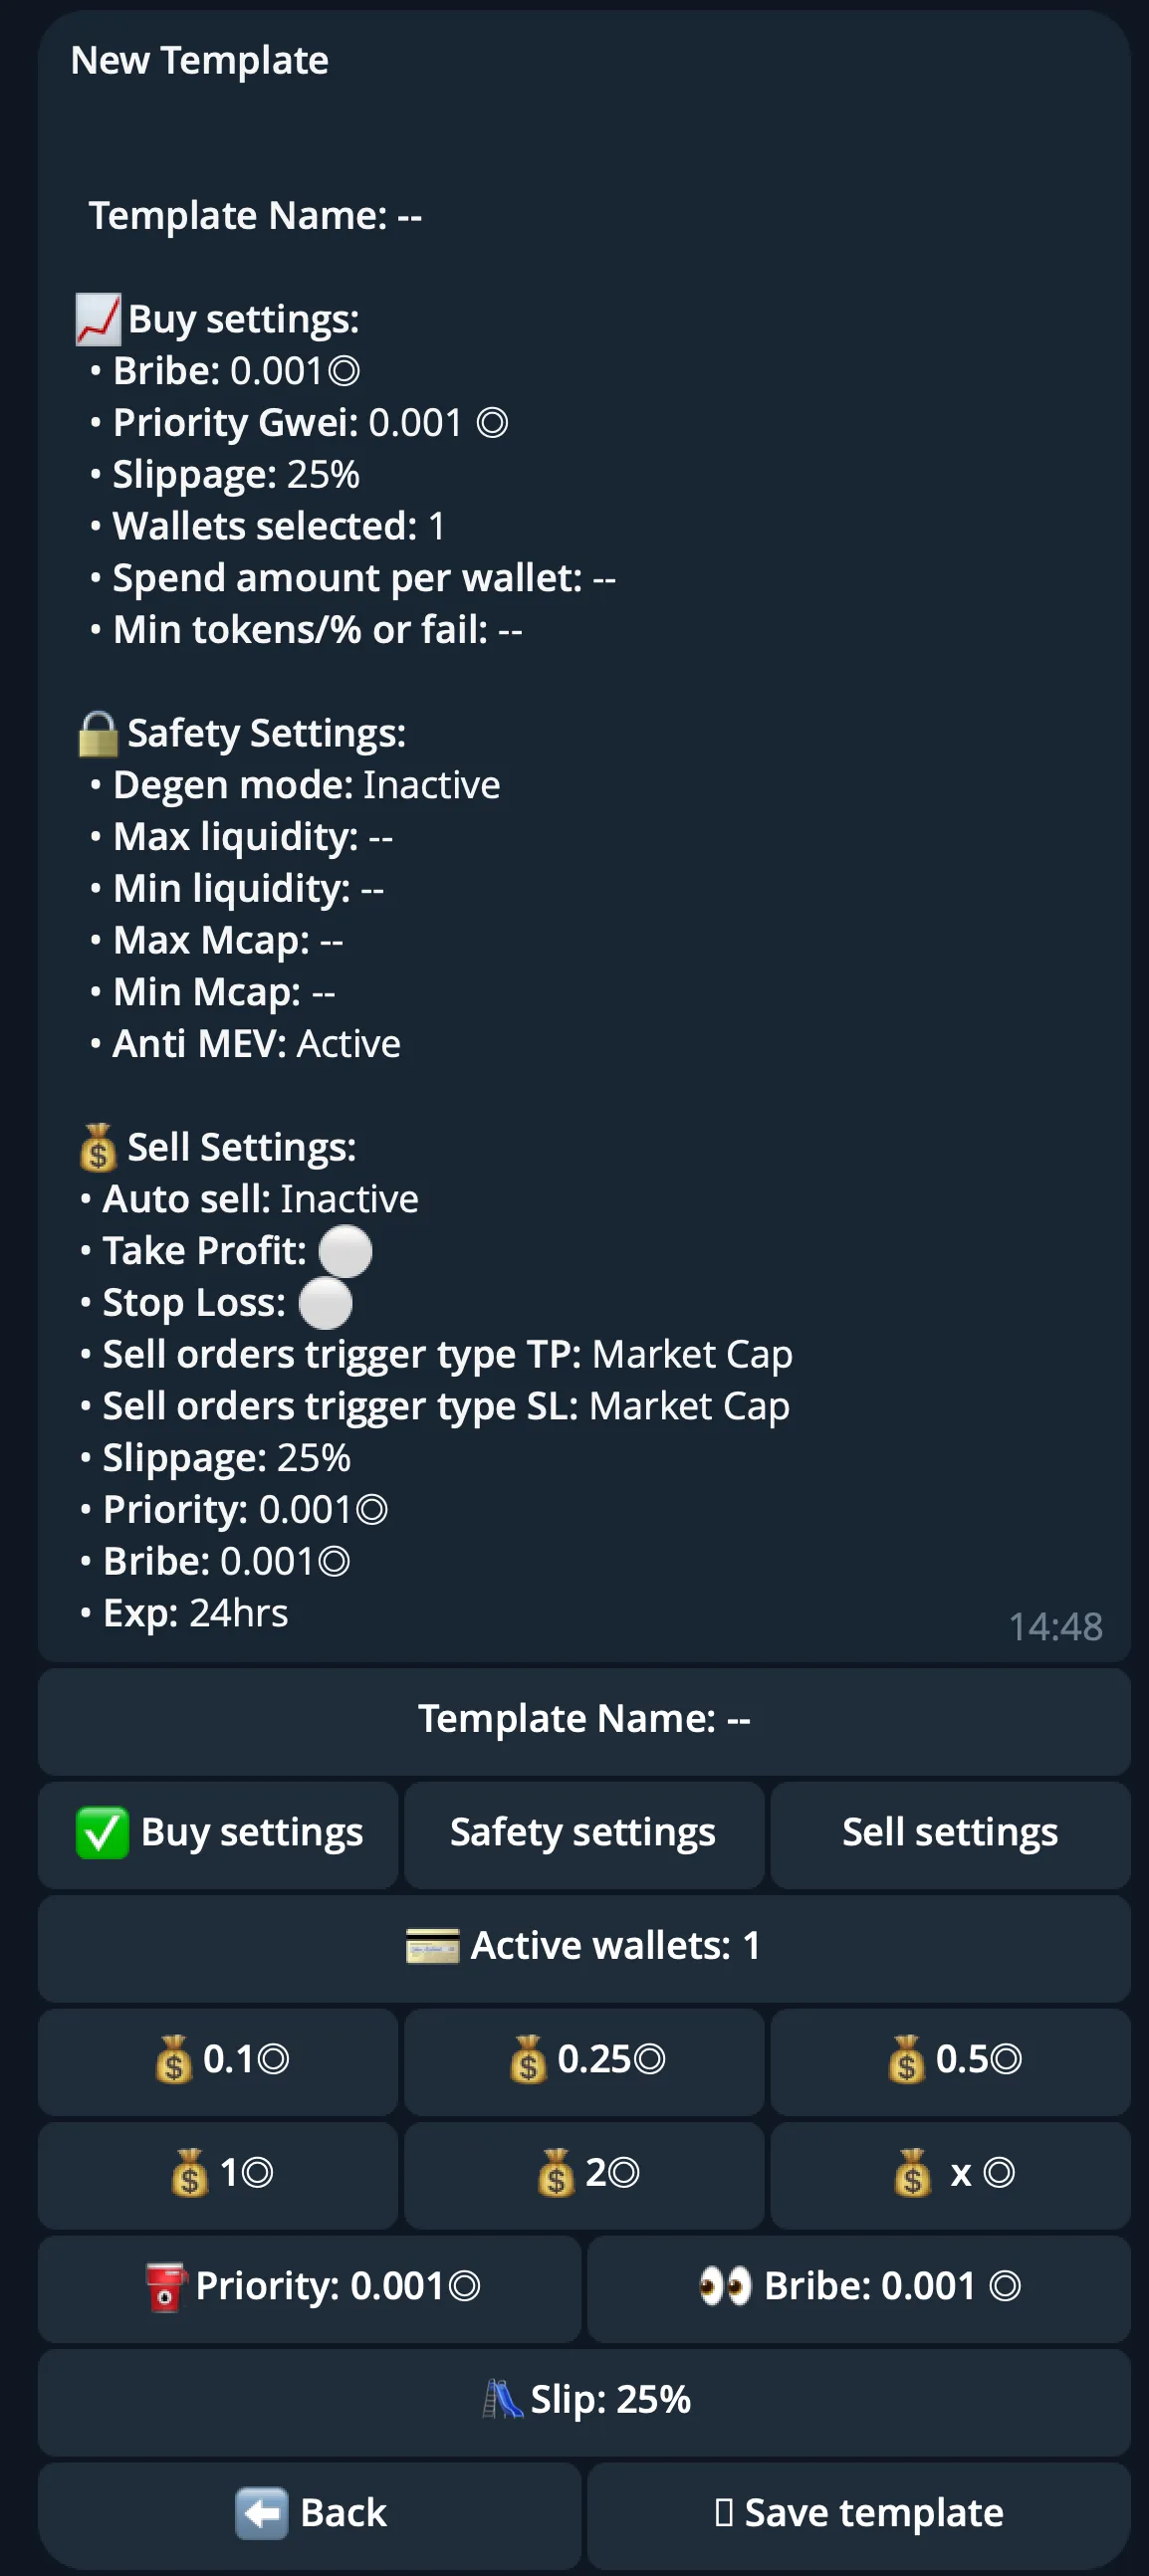
Task: Click the Safety Settings lock emoji
Action: tap(98, 734)
